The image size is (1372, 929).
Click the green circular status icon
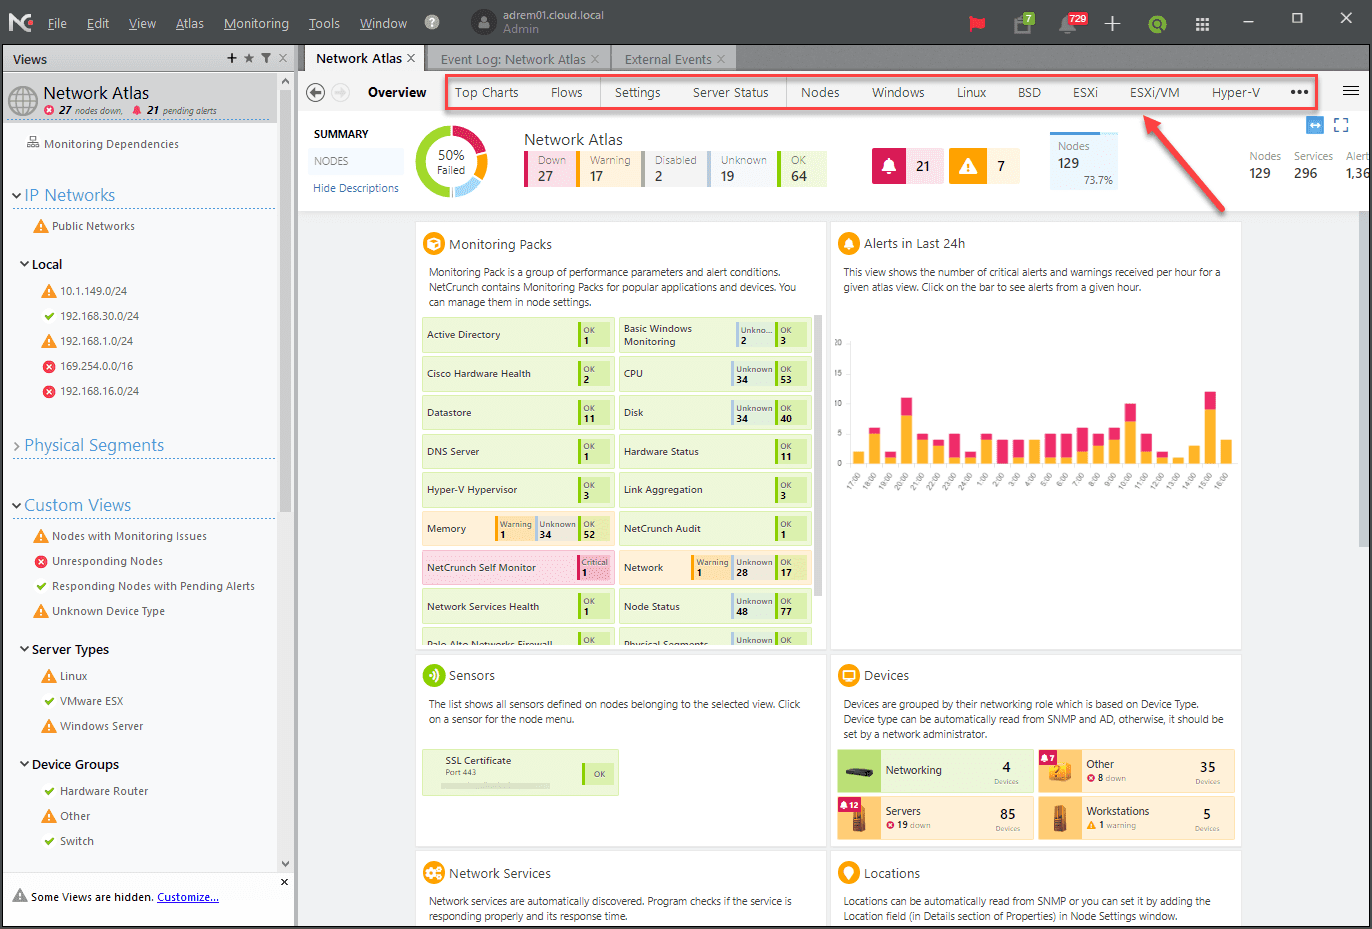click(x=1157, y=24)
